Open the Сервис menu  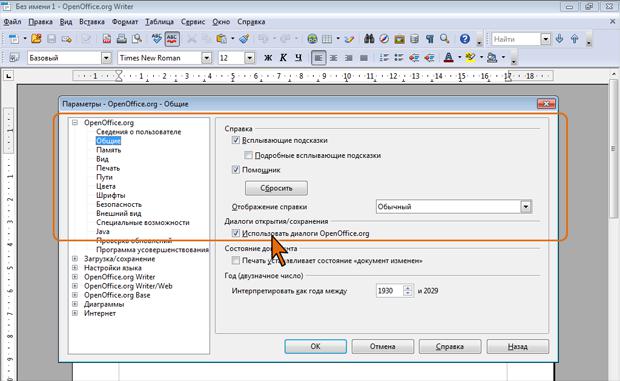point(193,22)
